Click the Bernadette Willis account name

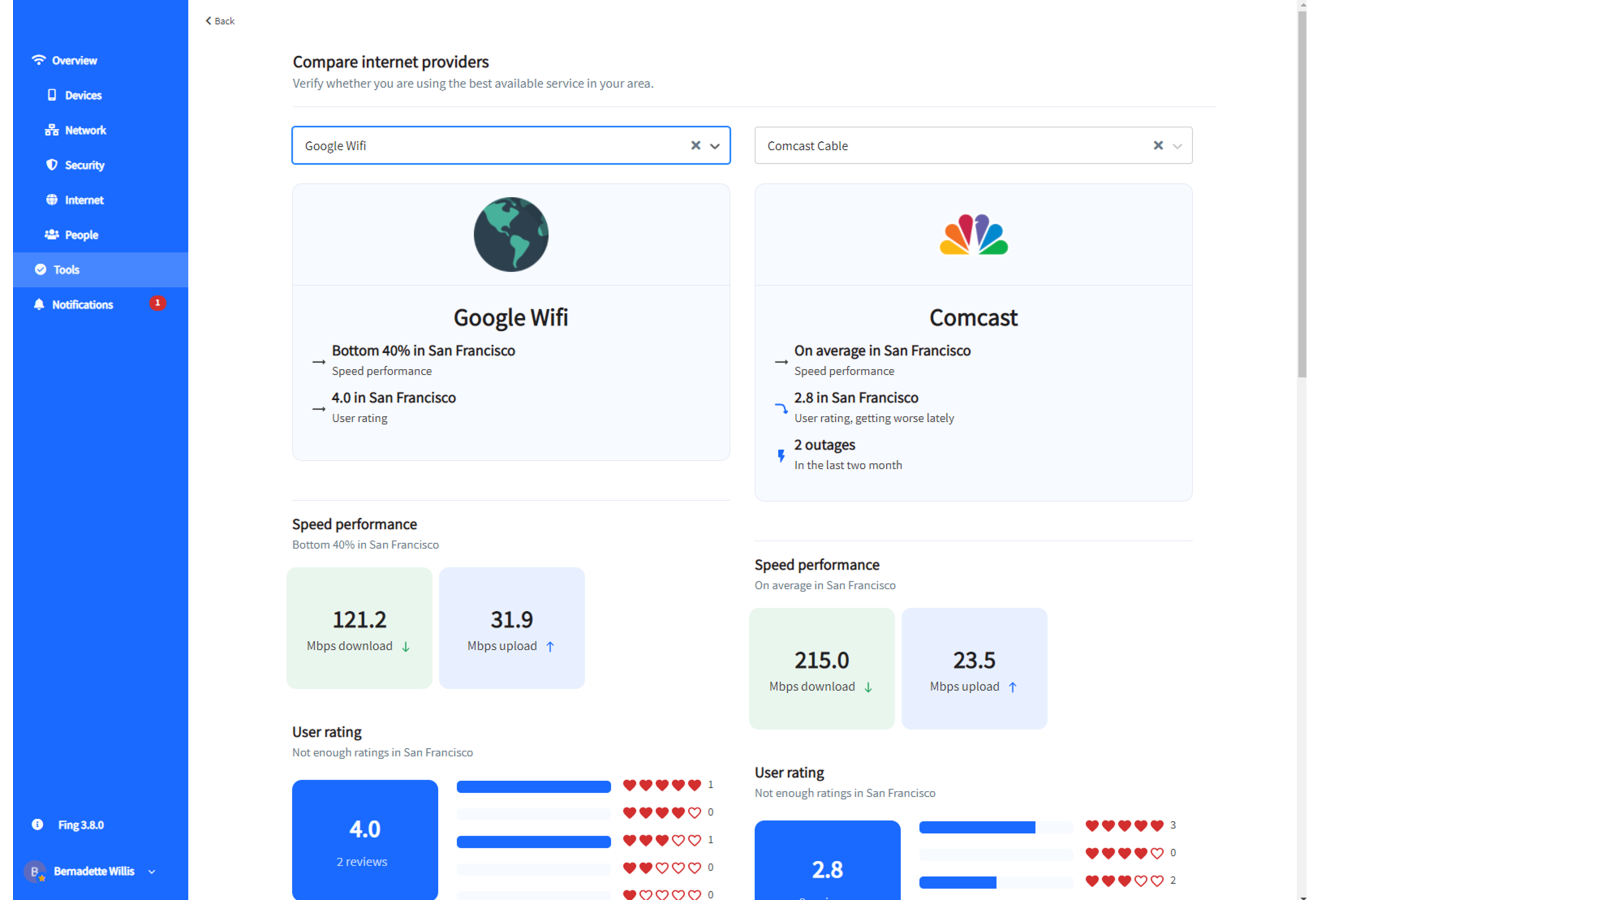[x=94, y=872]
